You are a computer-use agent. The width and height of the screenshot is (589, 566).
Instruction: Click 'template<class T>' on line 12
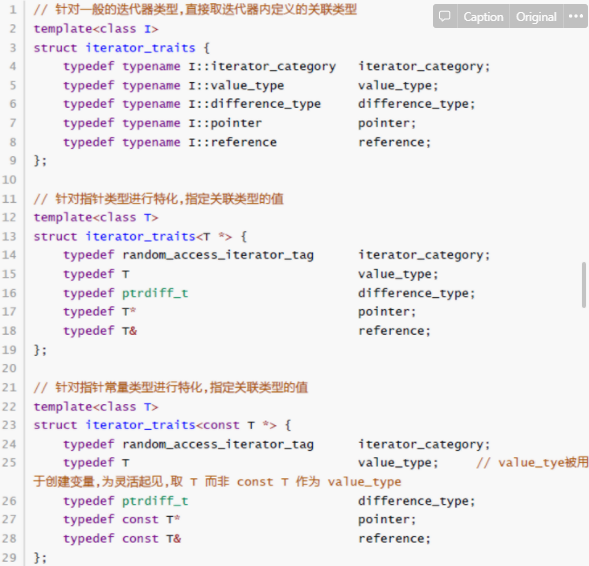[96, 218]
